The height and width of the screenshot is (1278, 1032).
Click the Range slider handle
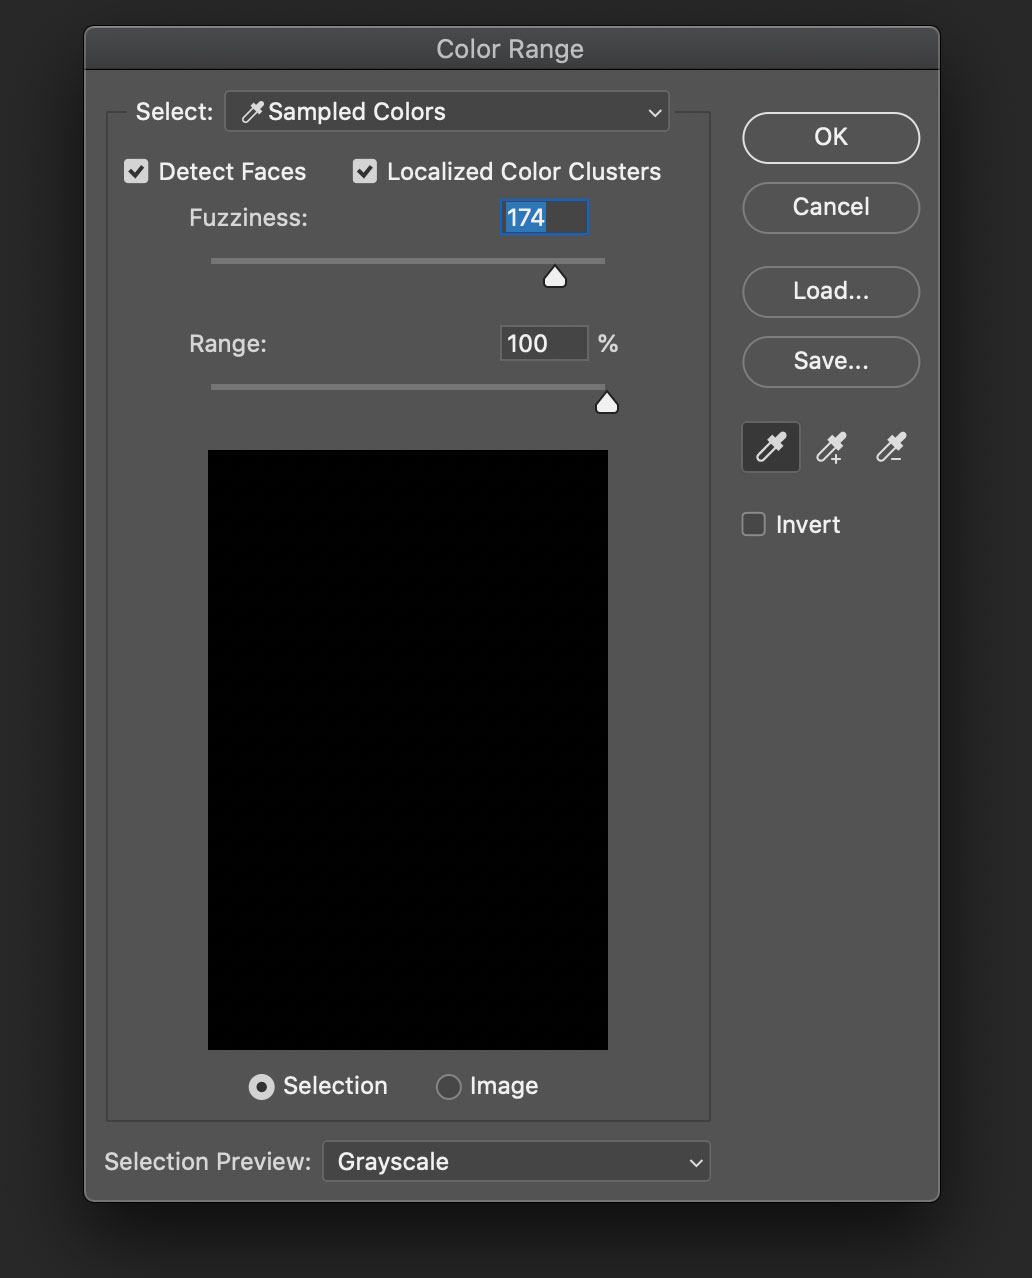[607, 402]
